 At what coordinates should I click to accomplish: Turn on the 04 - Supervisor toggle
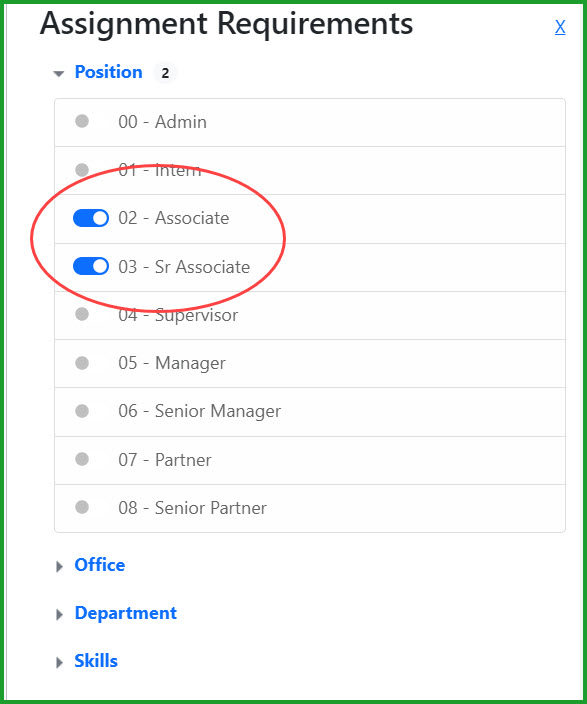click(x=82, y=314)
